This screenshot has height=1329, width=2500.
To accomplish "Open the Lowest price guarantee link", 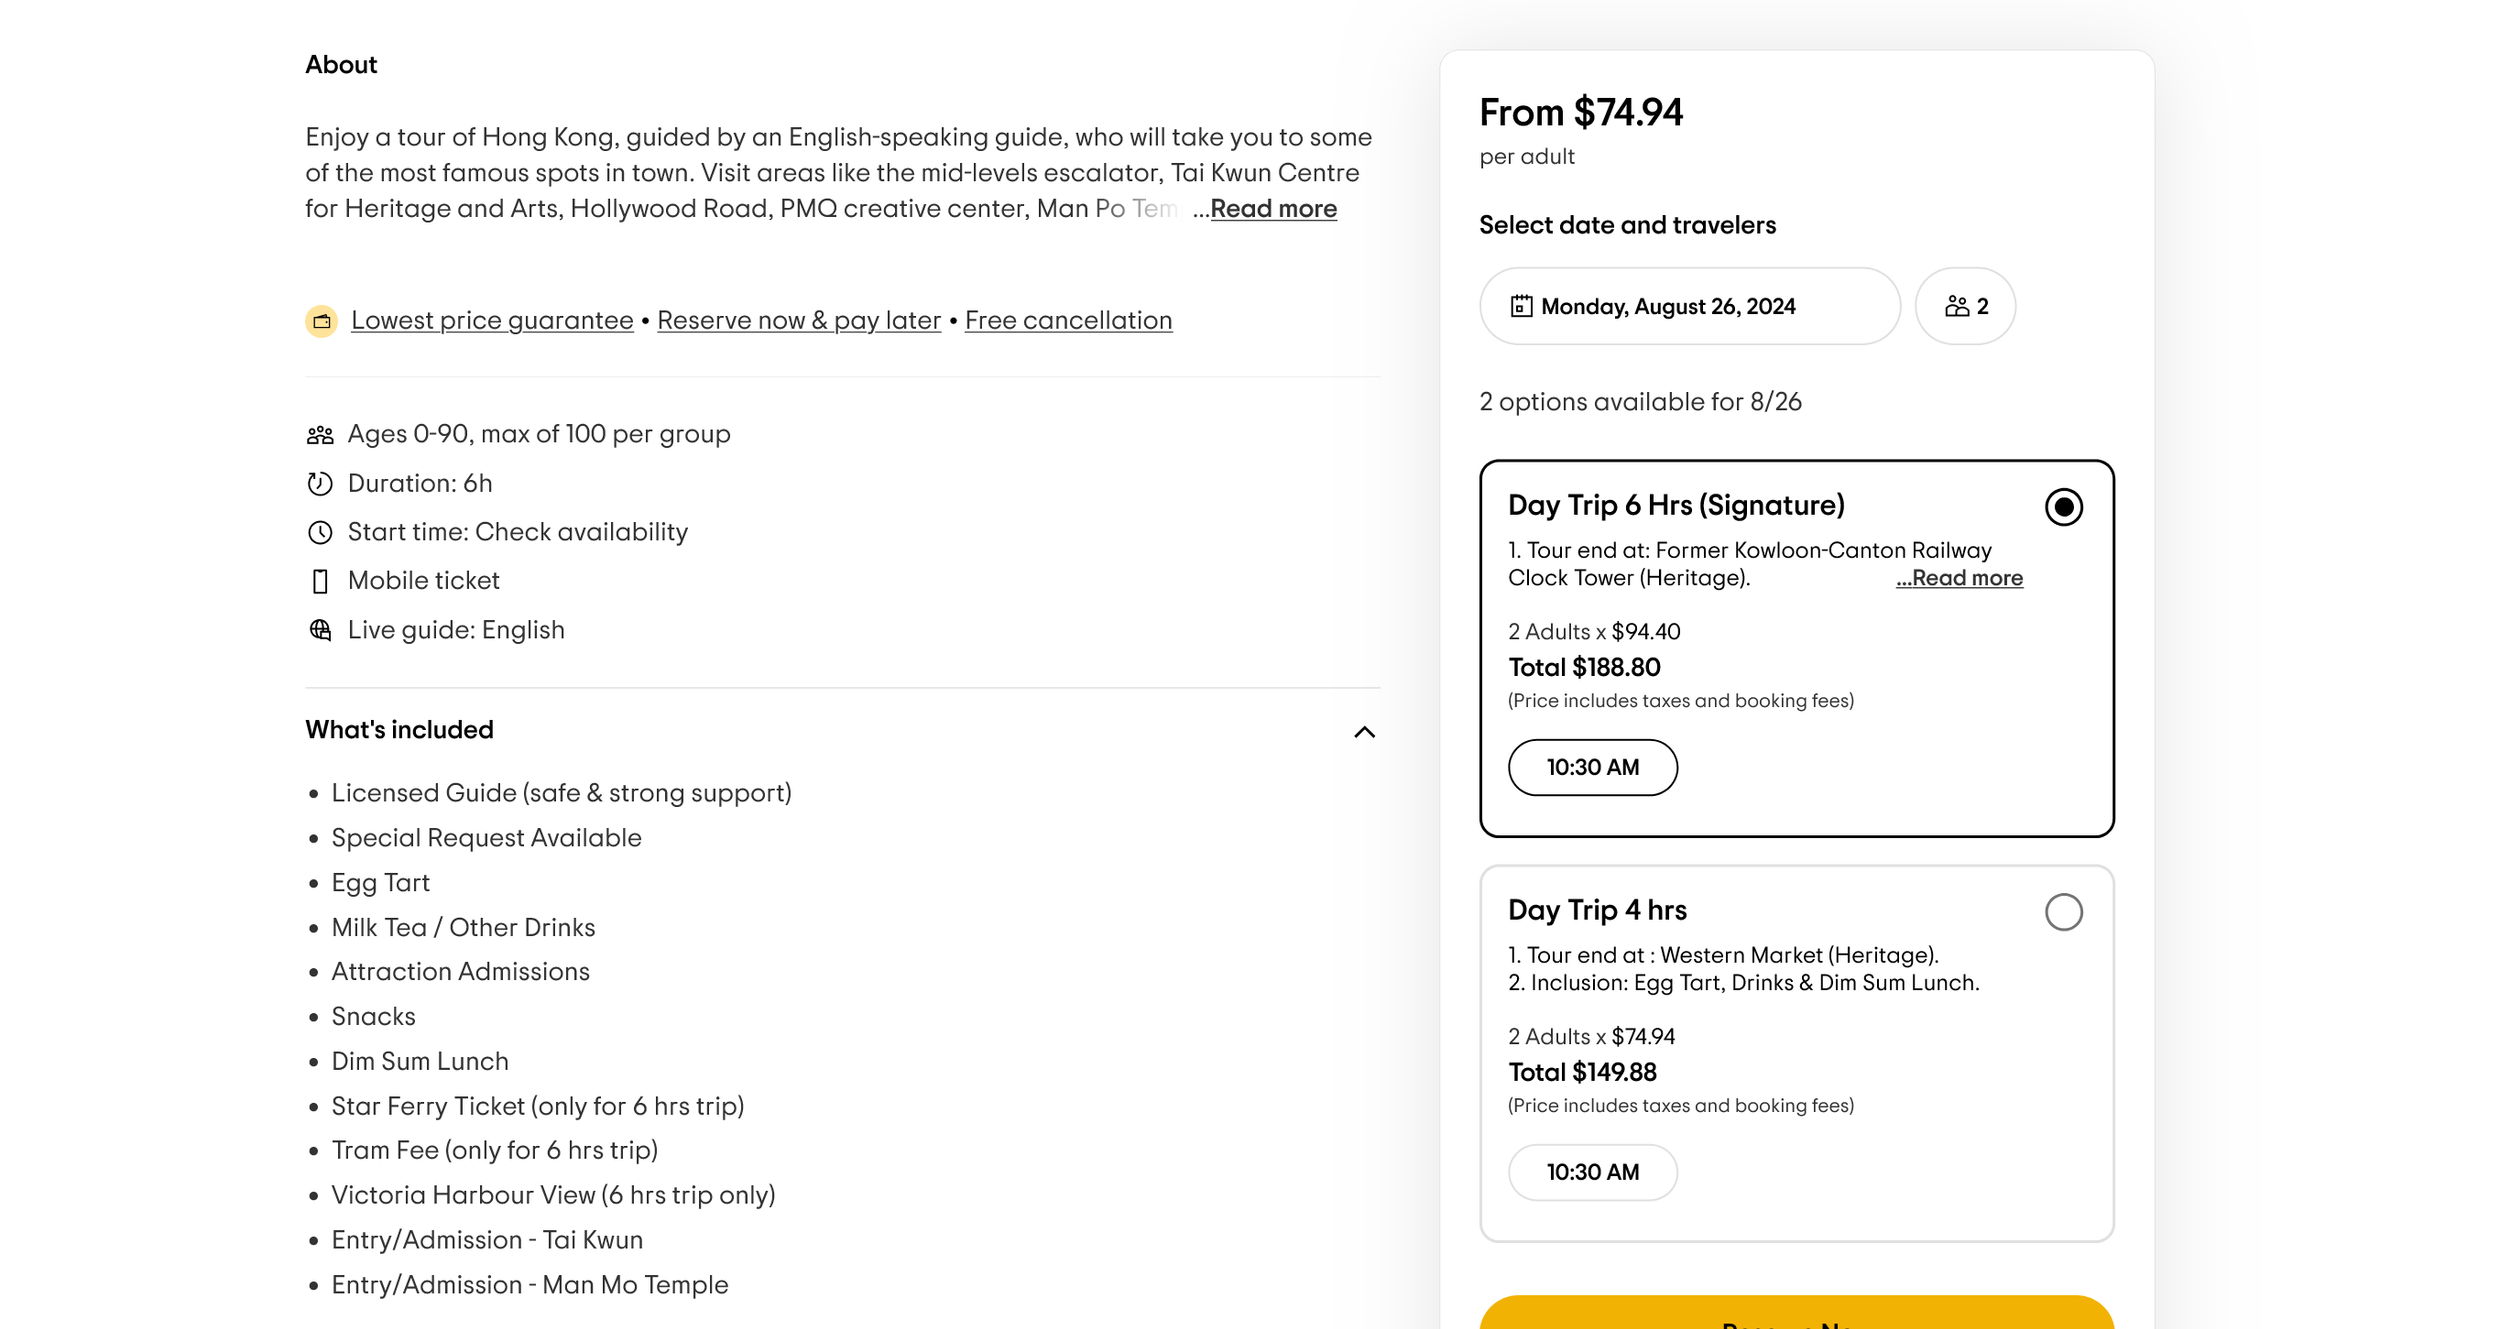I will tap(492, 321).
